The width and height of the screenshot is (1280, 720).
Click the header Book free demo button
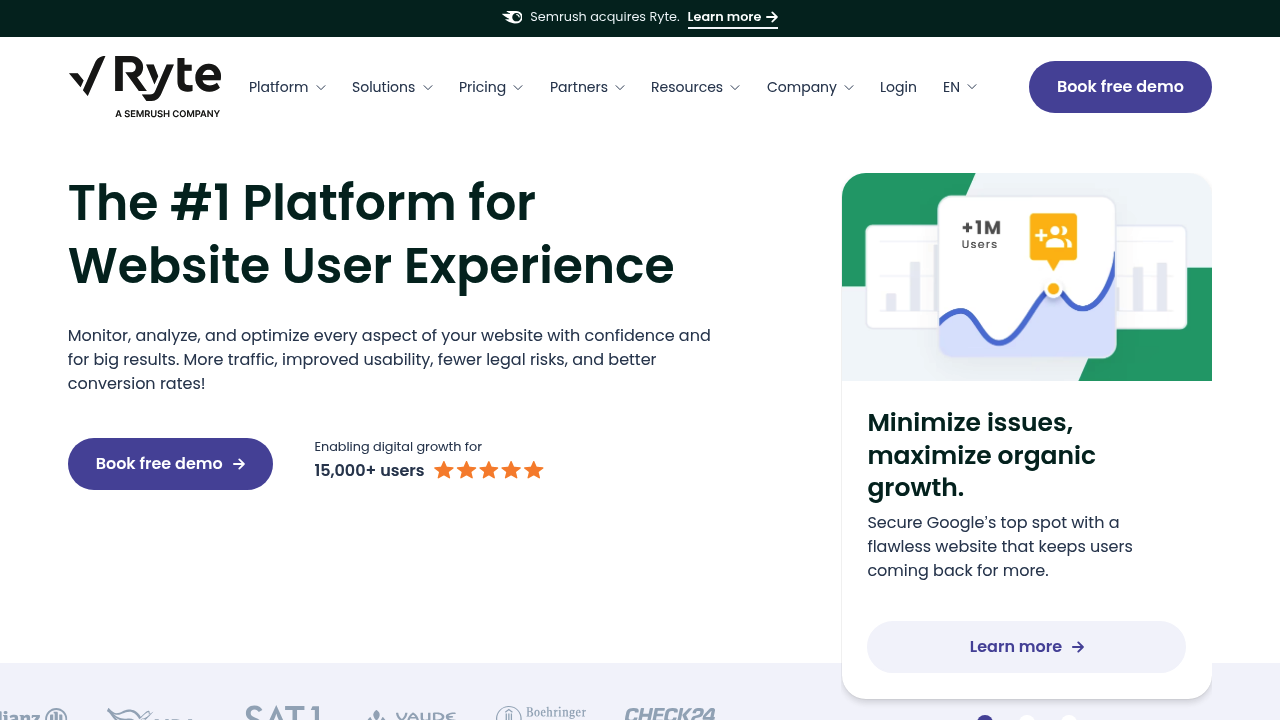[1120, 87]
